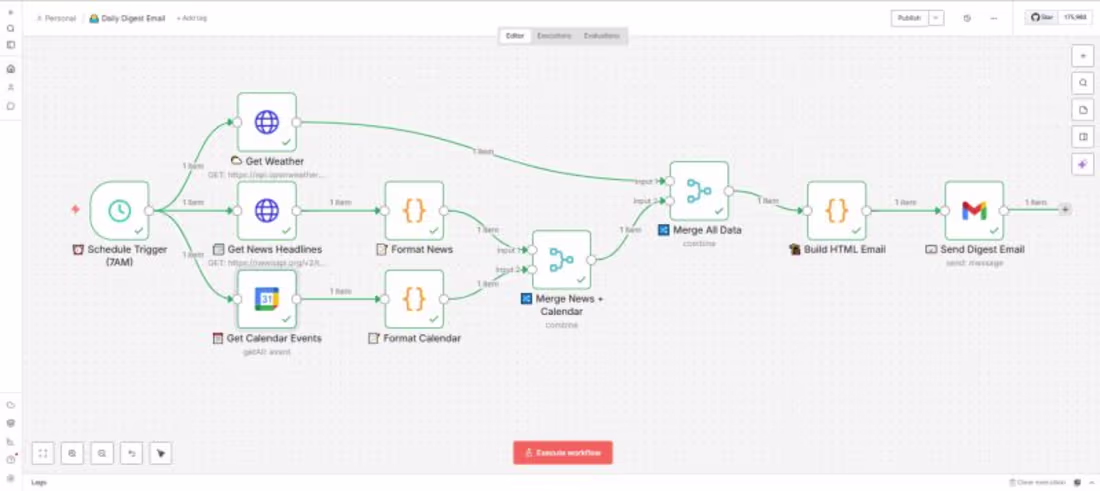
Task: Click Input 2 connector of Merge News + Calendar
Action: pos(532,269)
